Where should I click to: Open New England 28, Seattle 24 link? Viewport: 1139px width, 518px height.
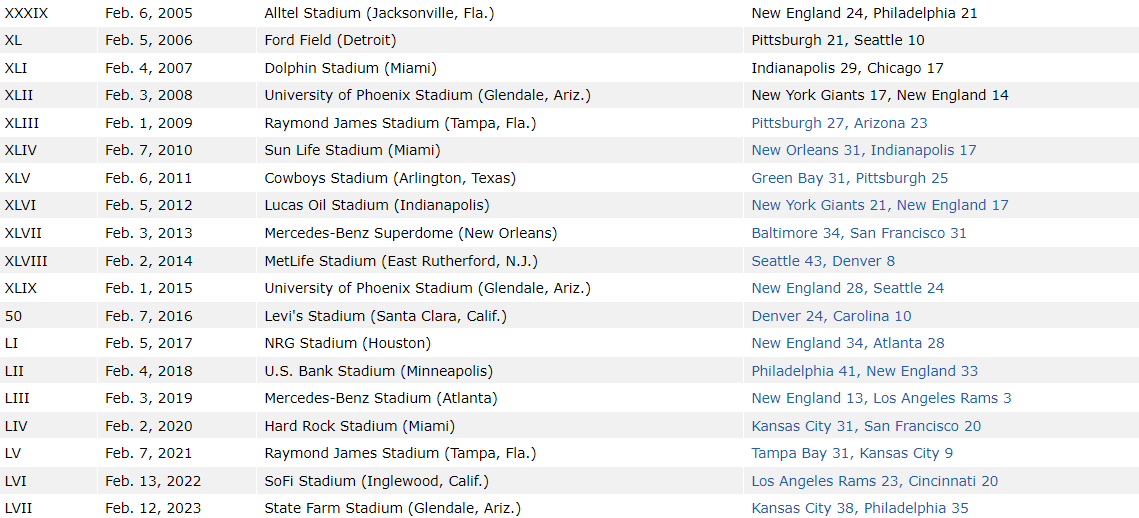(x=848, y=288)
